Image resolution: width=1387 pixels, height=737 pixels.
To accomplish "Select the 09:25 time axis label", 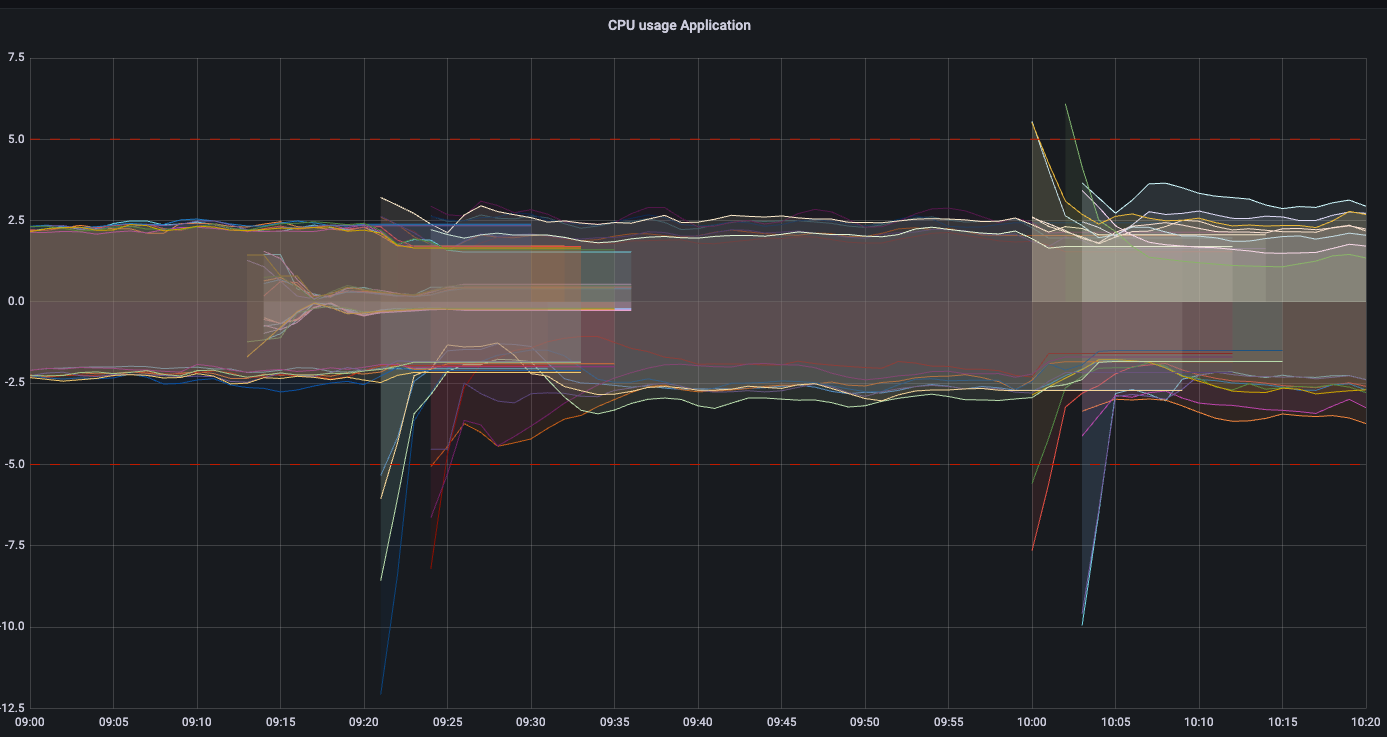I will tap(447, 722).
